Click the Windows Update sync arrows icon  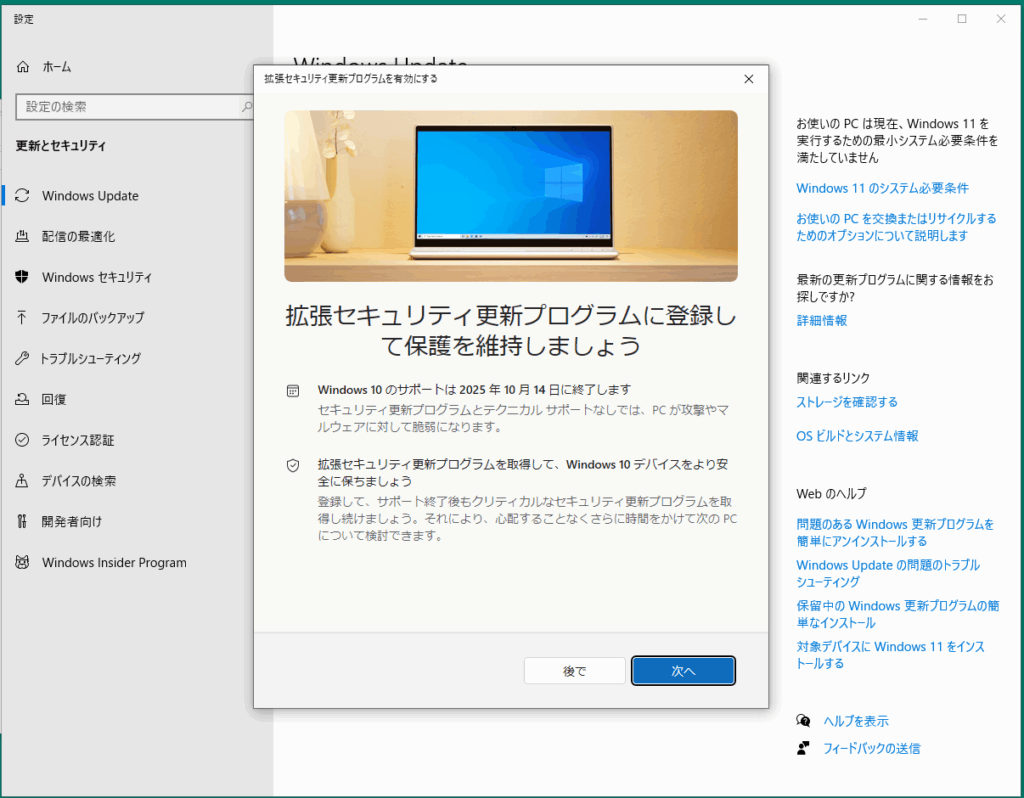tap(22, 195)
